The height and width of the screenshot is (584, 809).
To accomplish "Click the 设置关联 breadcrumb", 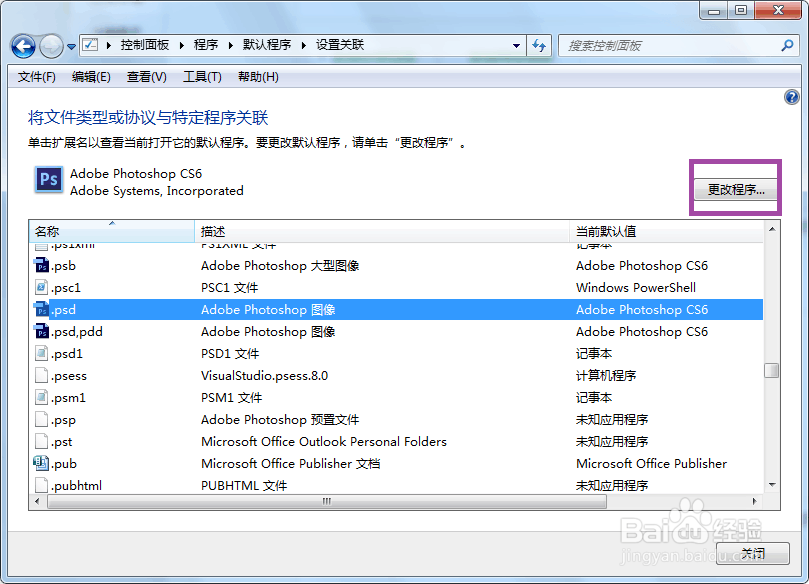I will 340,45.
